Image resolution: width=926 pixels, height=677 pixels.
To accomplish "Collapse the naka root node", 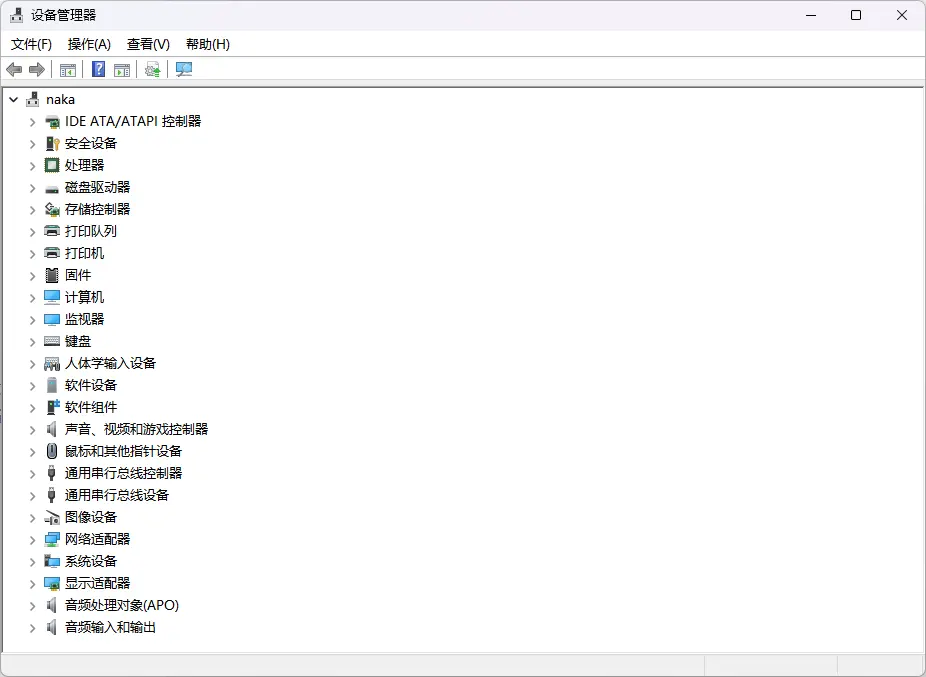I will tap(14, 100).
